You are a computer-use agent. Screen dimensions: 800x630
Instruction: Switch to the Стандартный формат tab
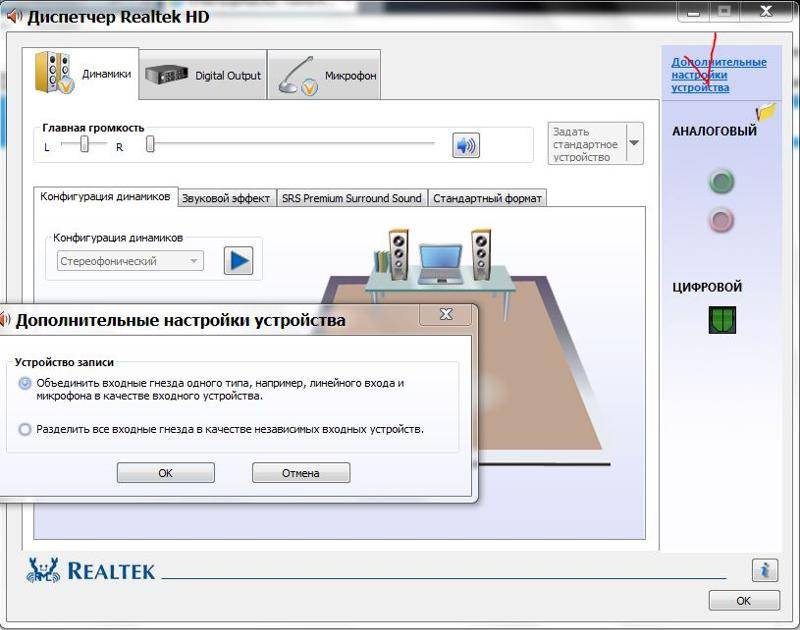tap(487, 198)
